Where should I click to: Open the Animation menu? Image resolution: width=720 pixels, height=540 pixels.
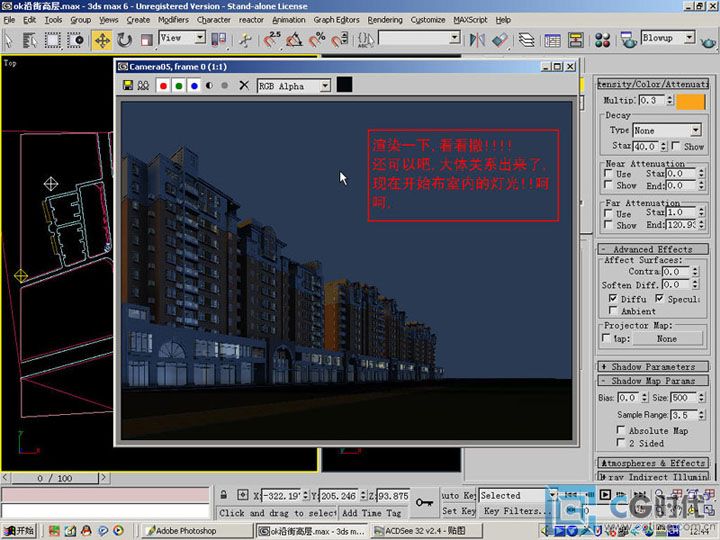(x=288, y=20)
